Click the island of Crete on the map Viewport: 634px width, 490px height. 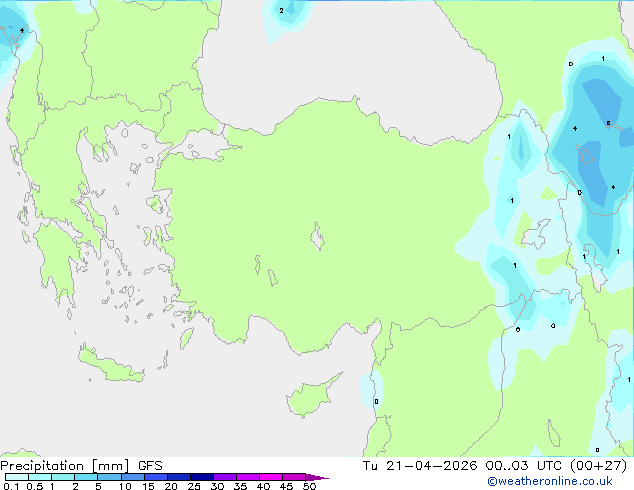(x=110, y=366)
